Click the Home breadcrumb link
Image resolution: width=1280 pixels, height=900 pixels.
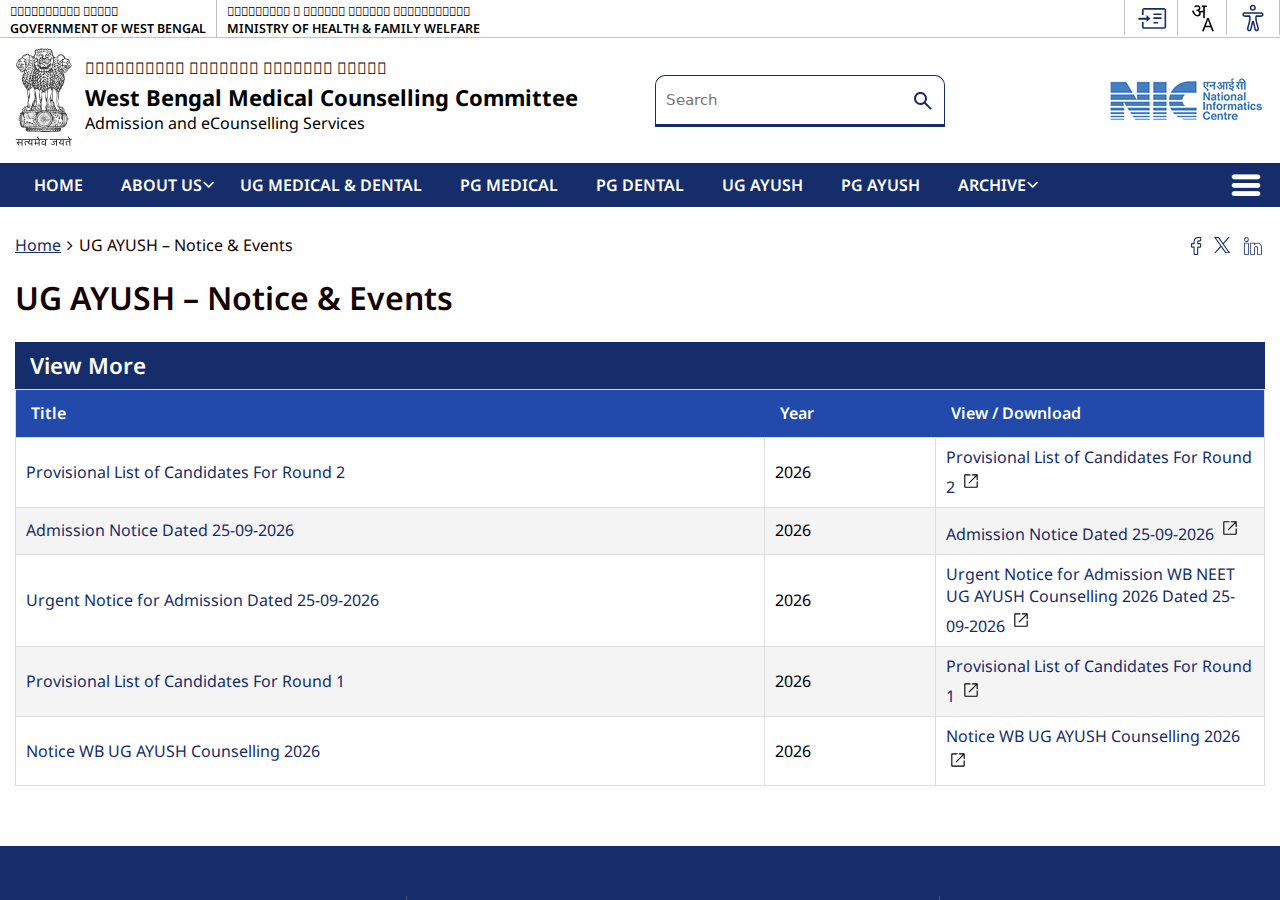(38, 246)
